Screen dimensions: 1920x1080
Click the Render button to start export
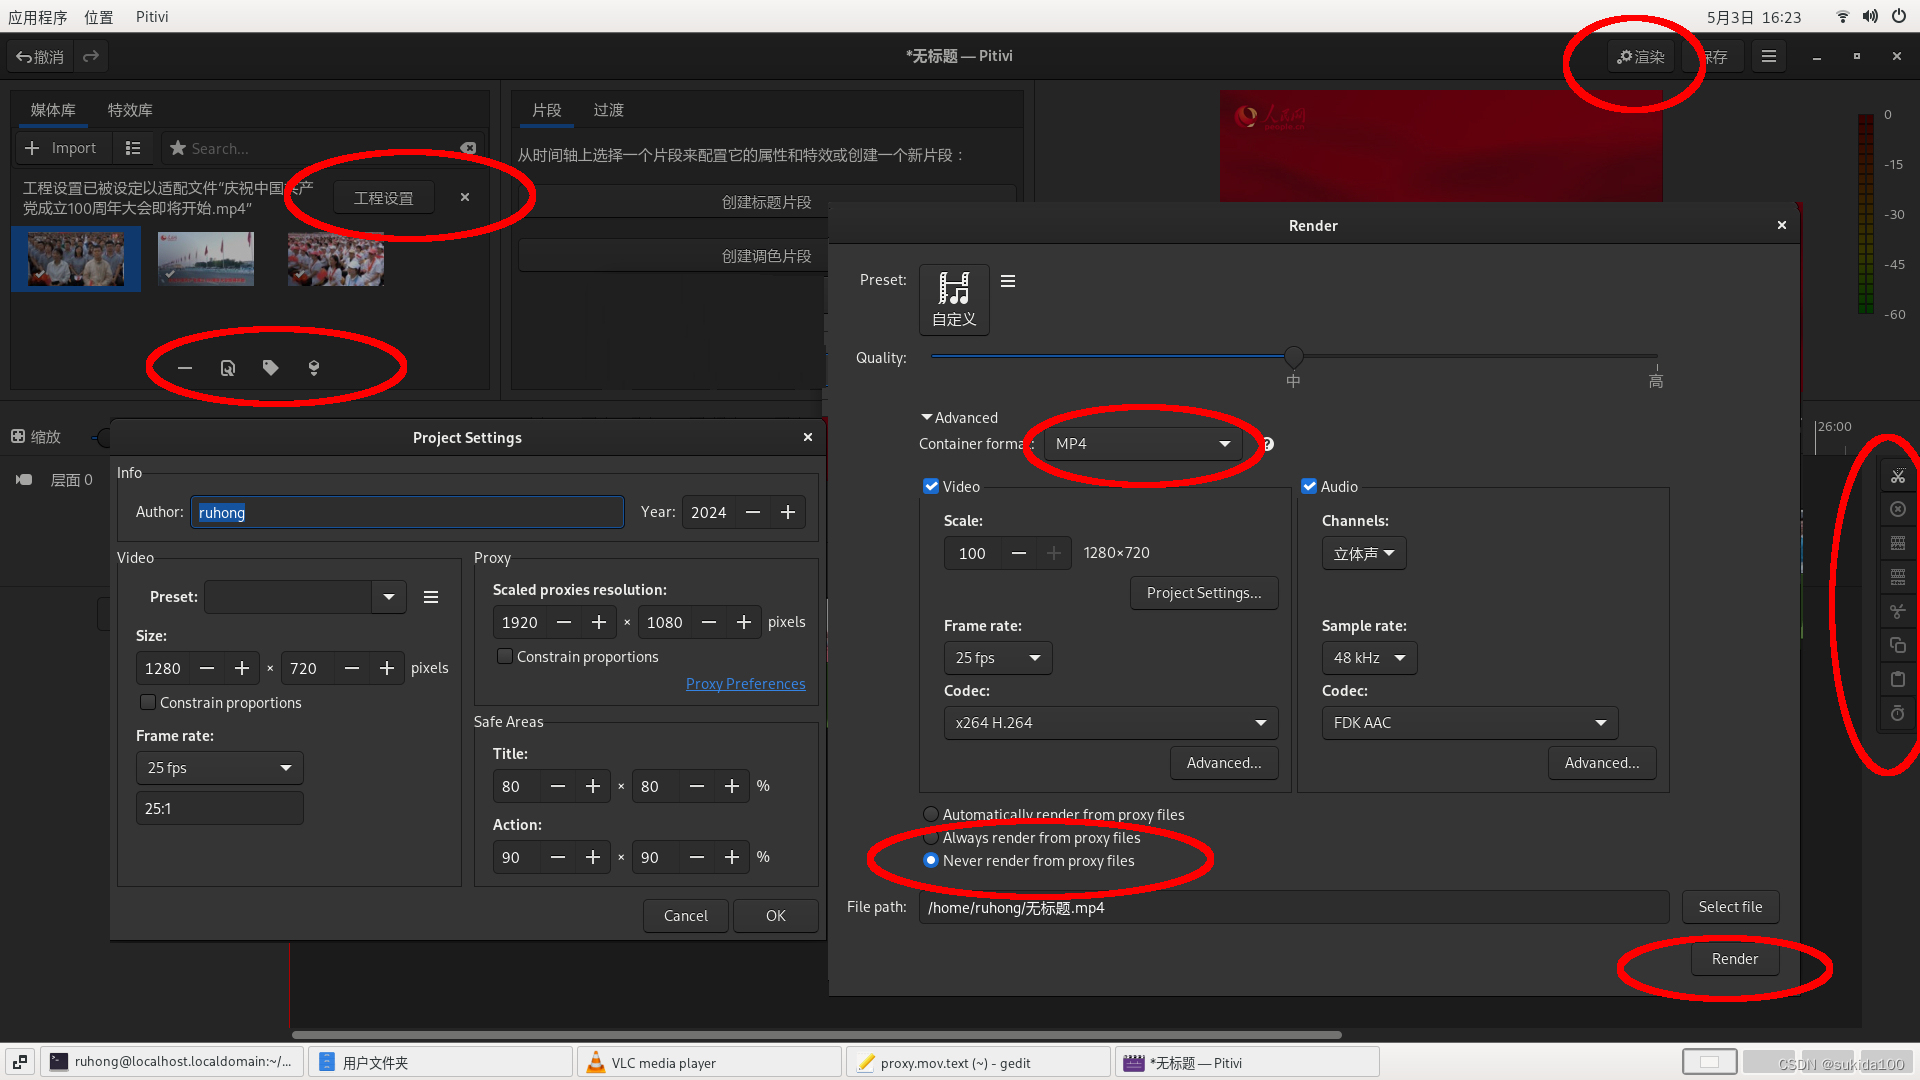pyautogui.click(x=1735, y=957)
